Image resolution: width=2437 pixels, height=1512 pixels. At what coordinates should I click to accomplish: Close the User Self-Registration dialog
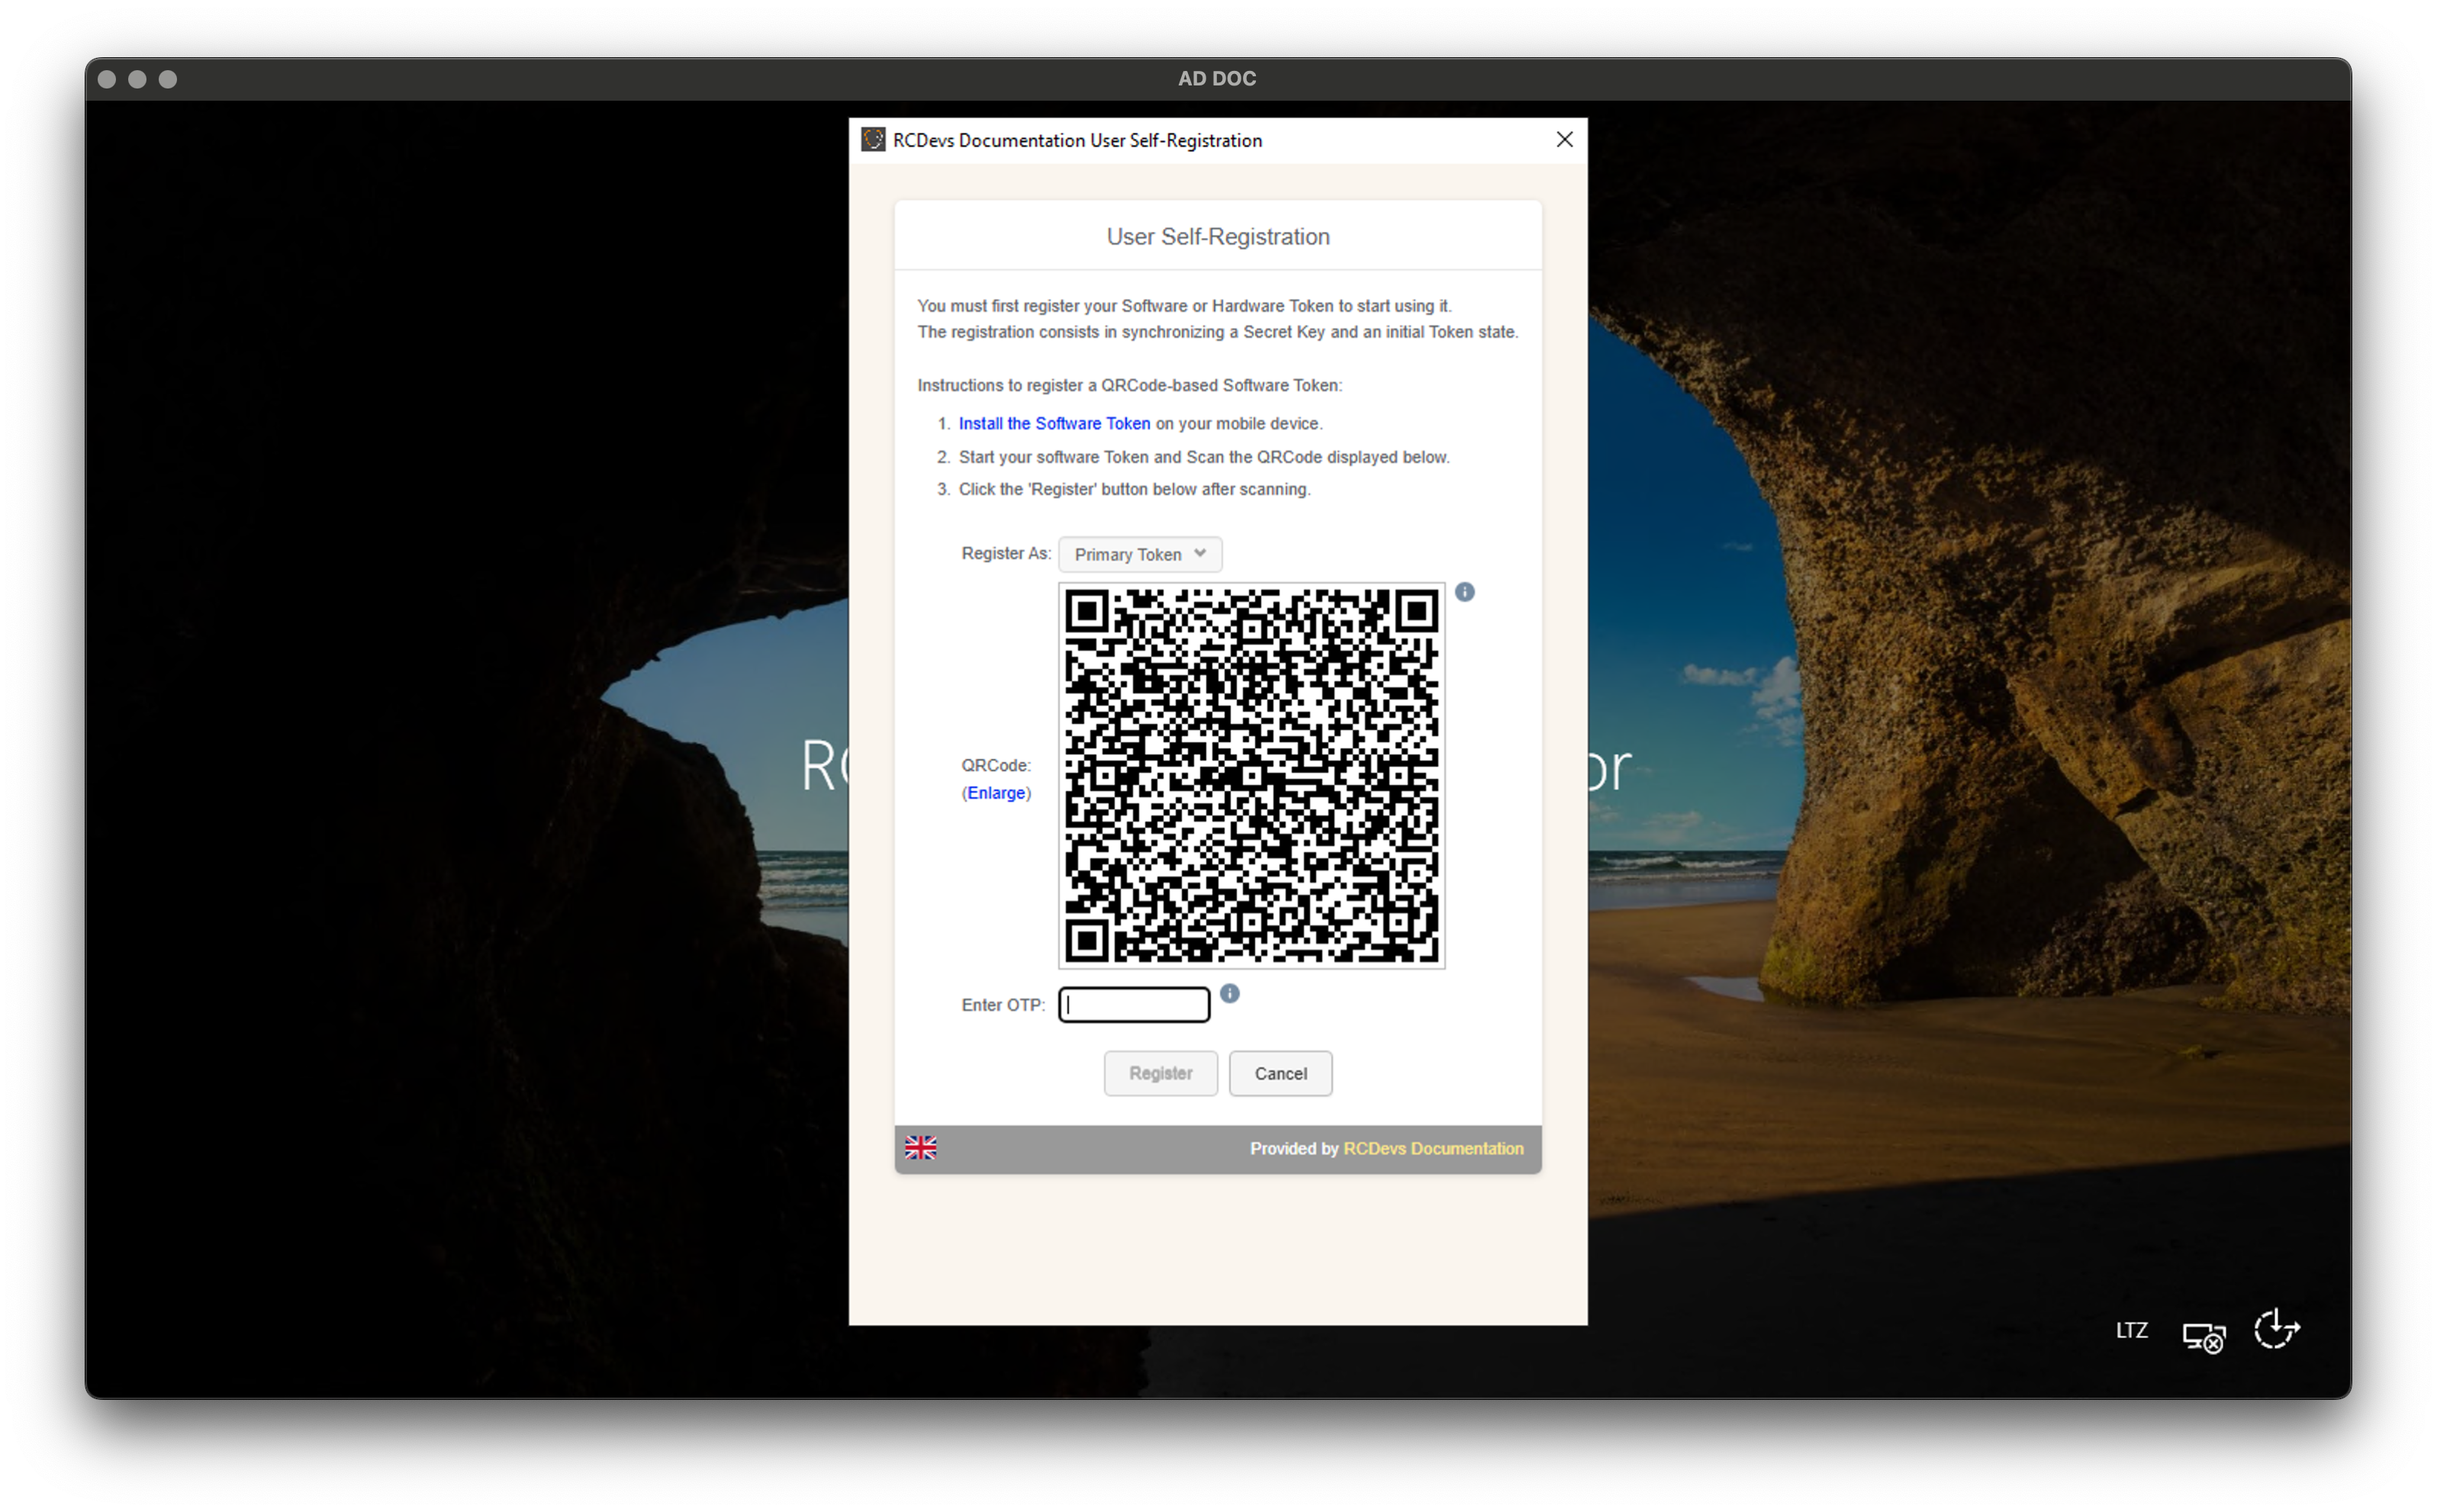pos(1564,140)
